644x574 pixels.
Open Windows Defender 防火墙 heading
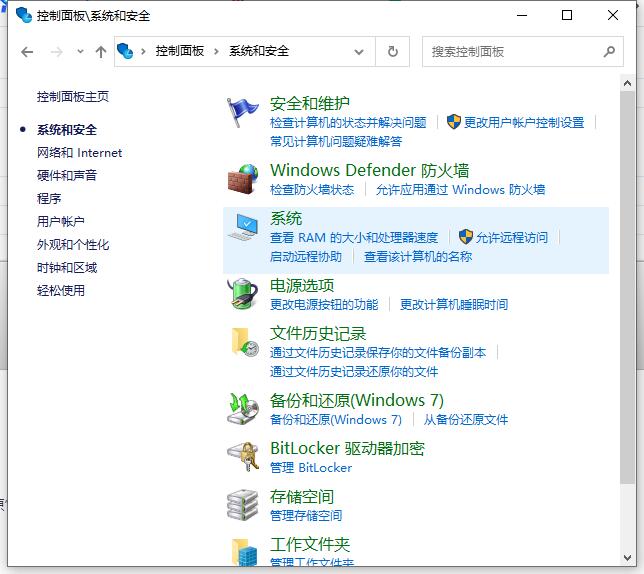click(369, 170)
